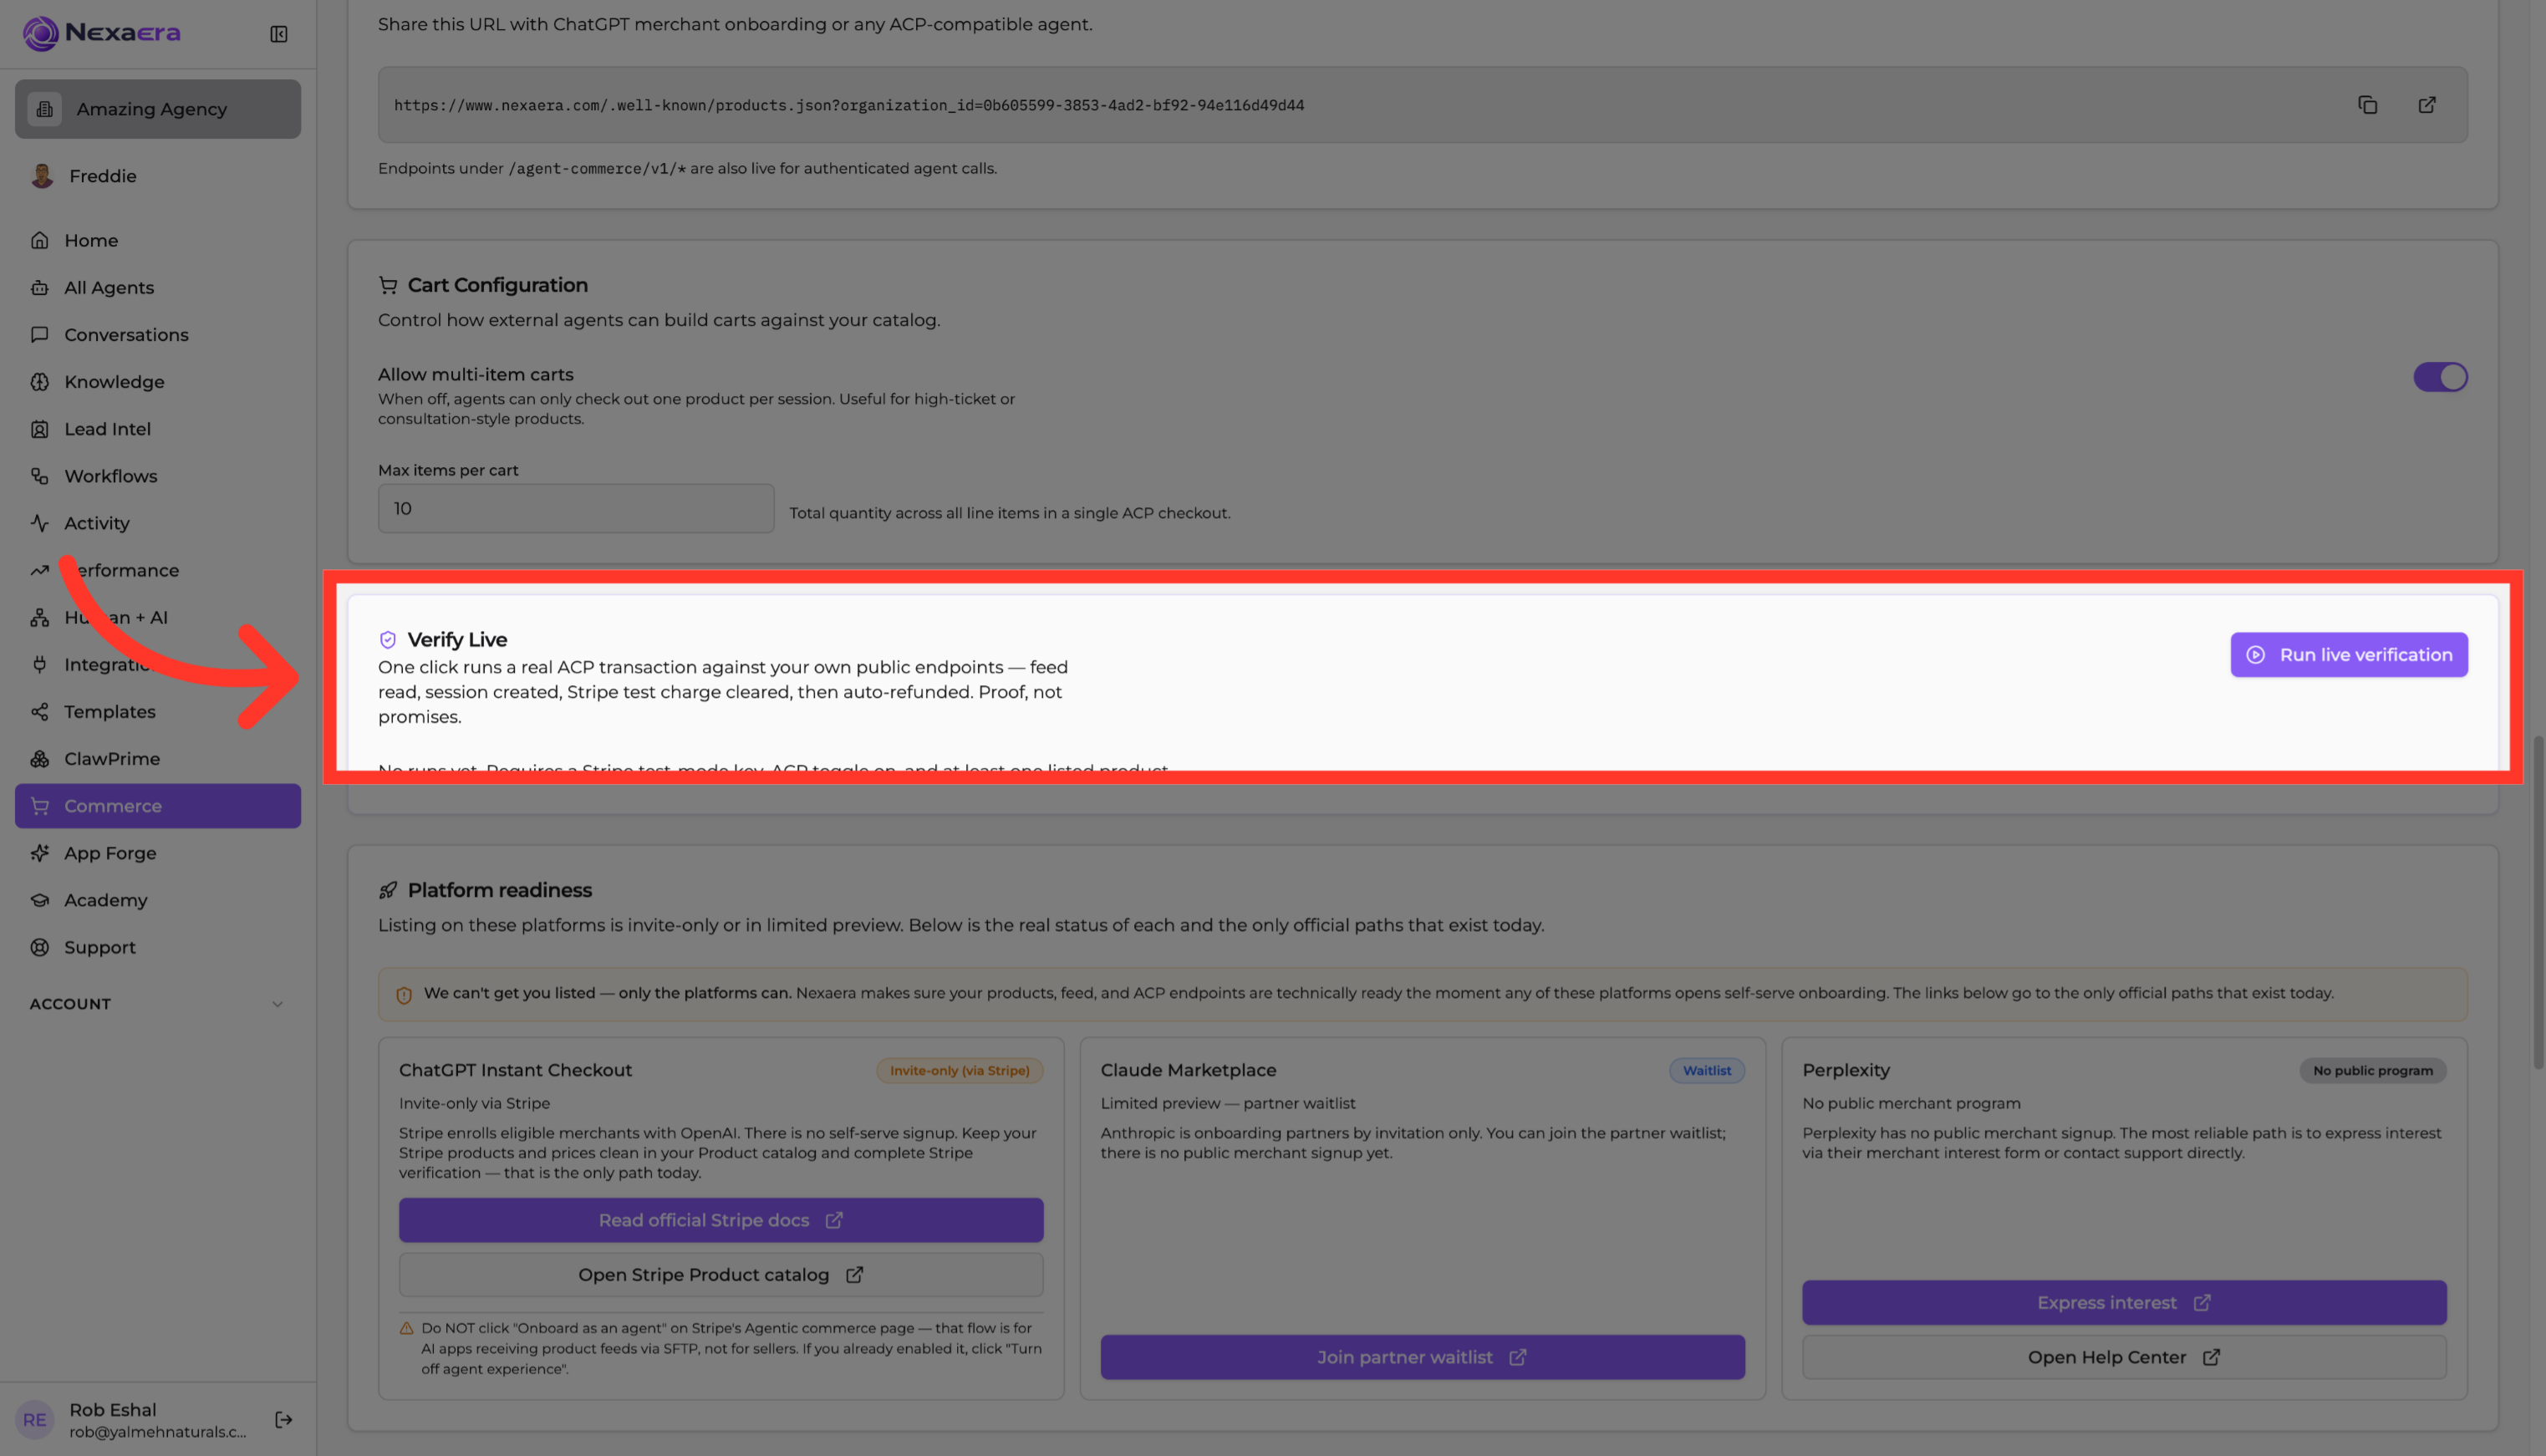This screenshot has height=1456, width=2546.
Task: Click the All Agents robot icon
Action: pos(40,287)
